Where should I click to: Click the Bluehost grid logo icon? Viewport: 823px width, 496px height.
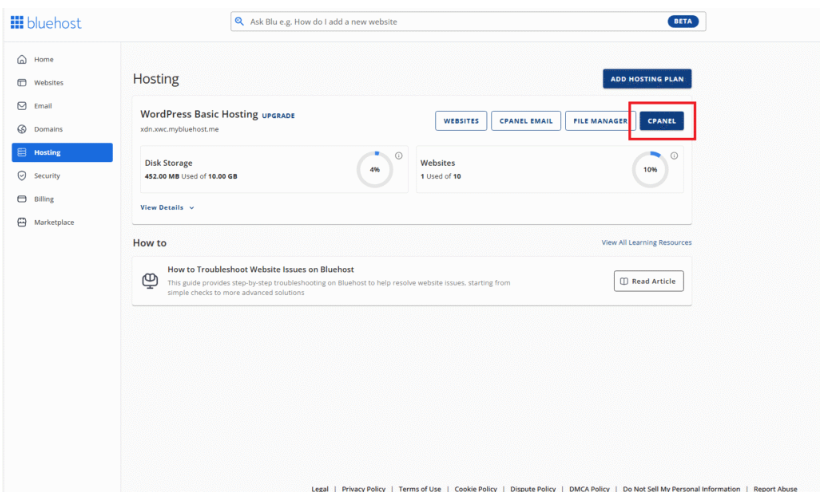(17, 22)
